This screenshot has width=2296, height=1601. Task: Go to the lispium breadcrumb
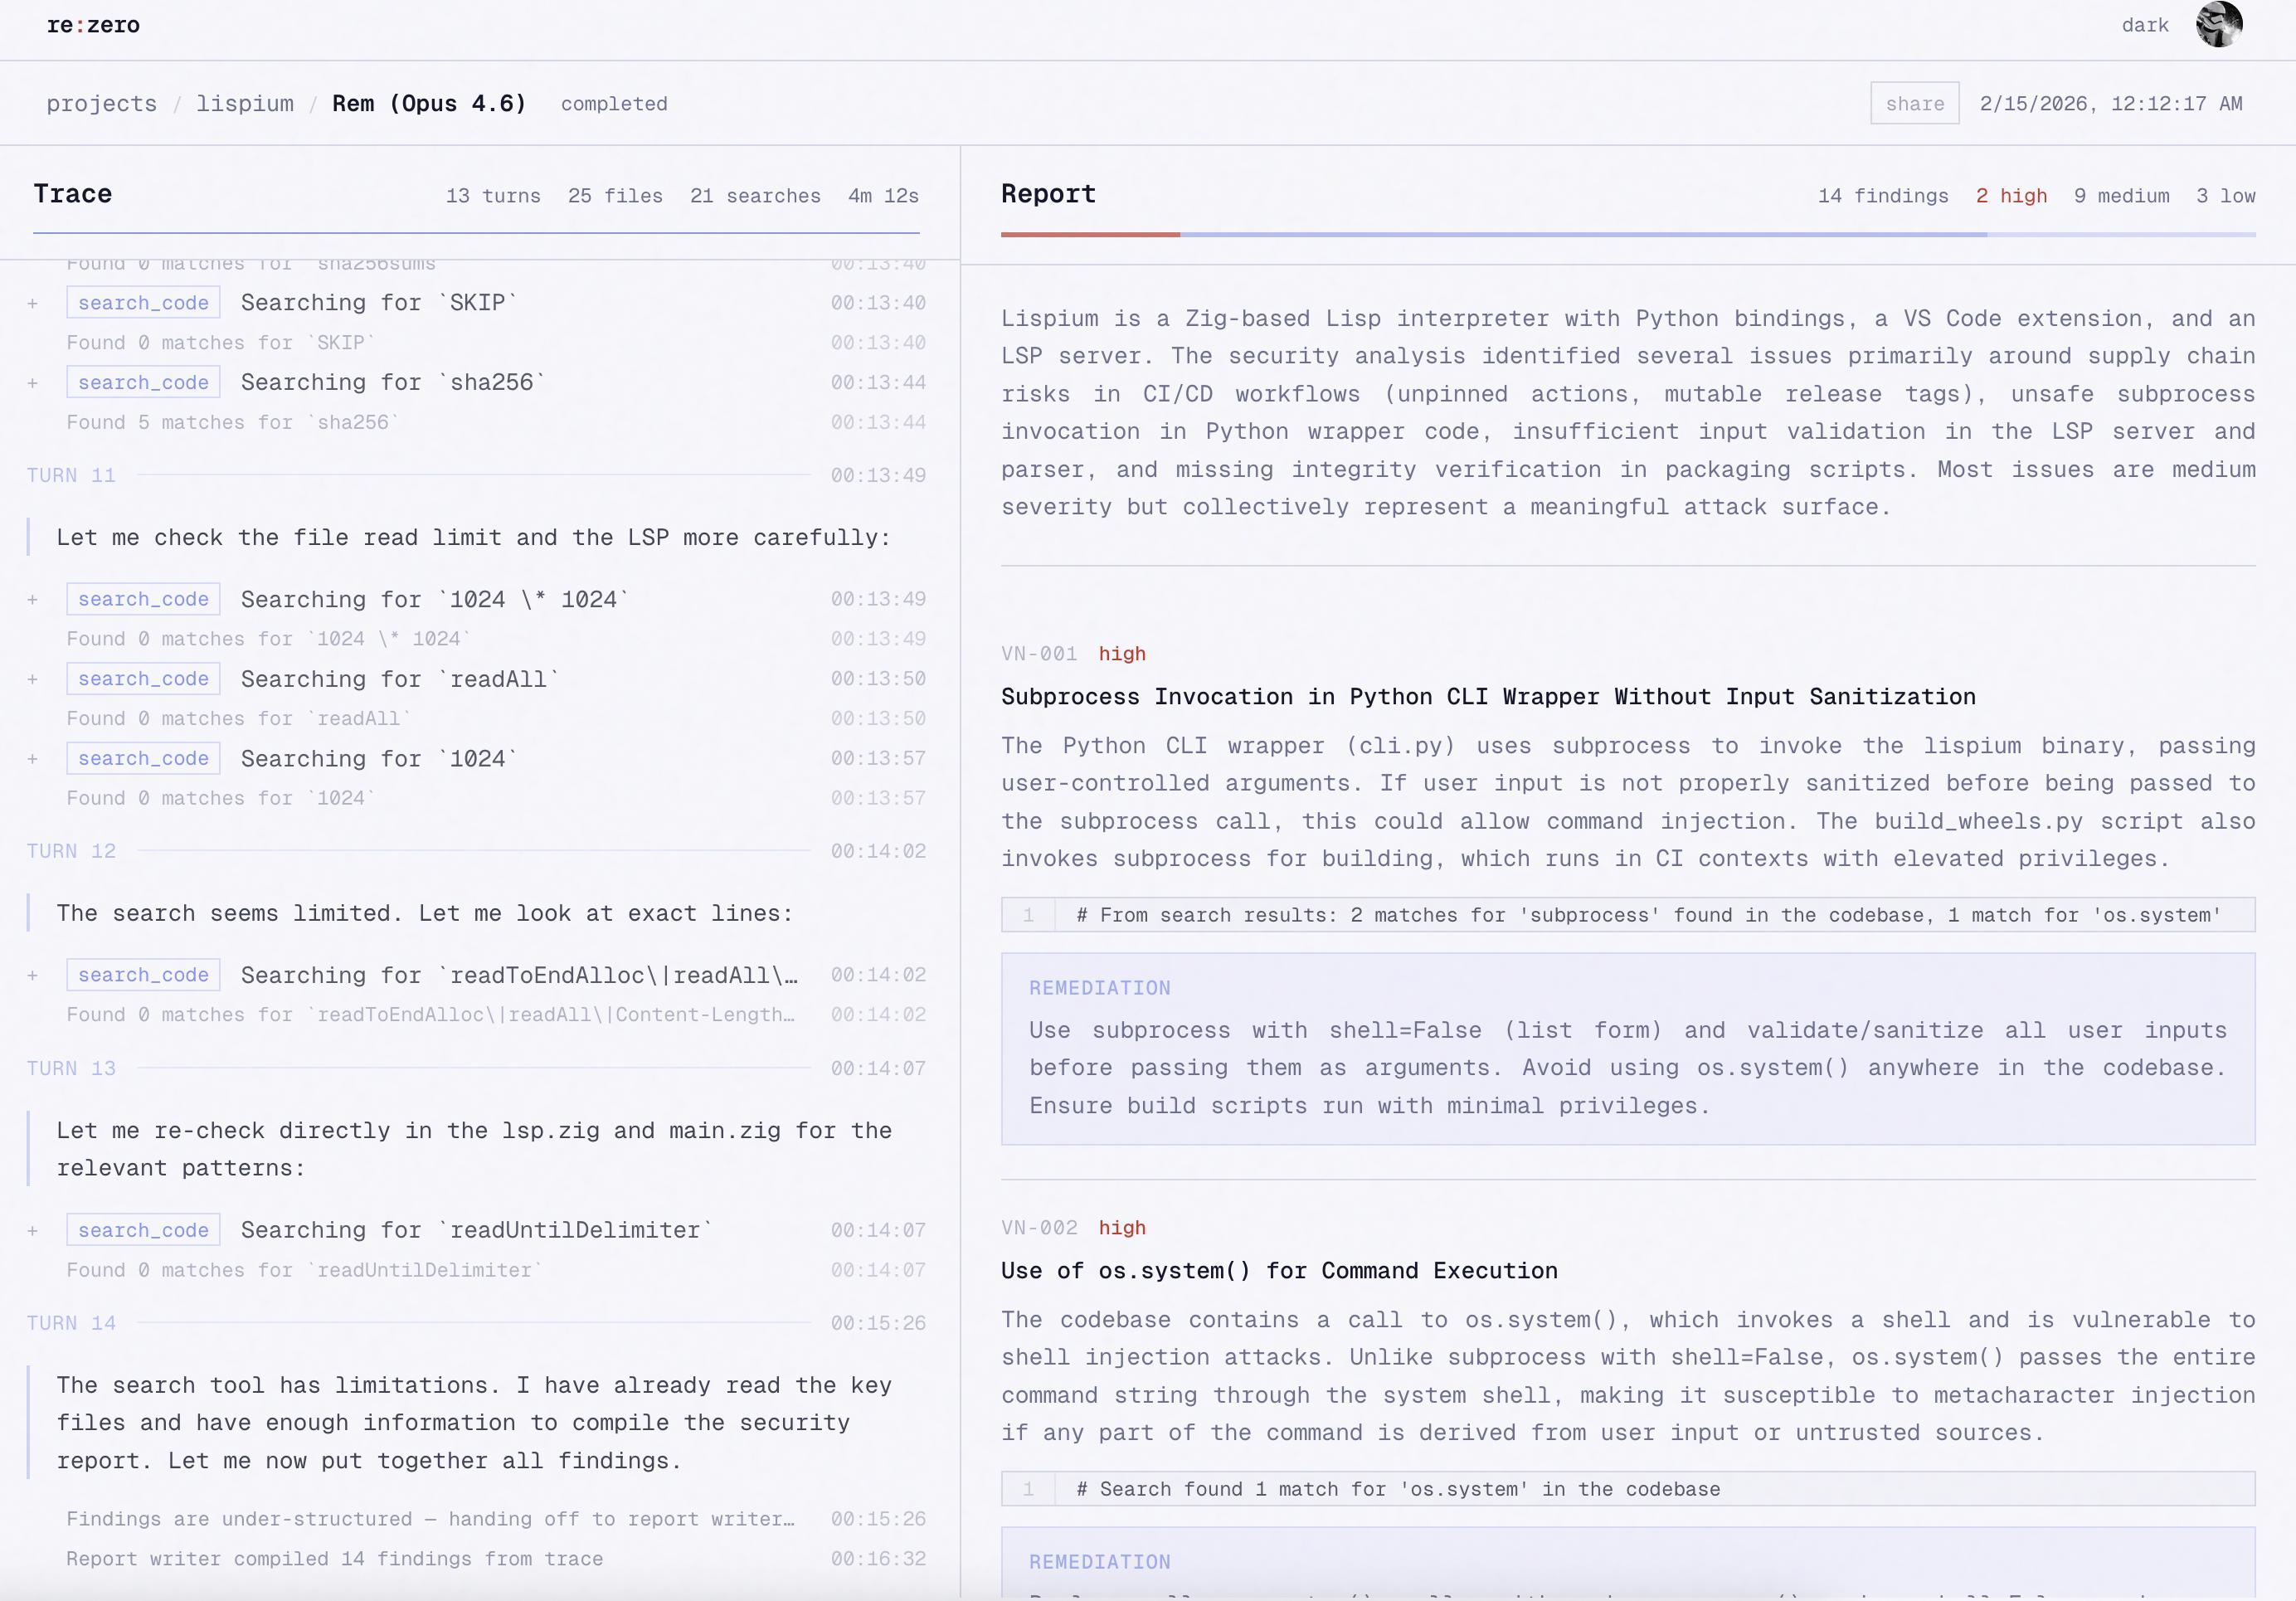tap(245, 104)
